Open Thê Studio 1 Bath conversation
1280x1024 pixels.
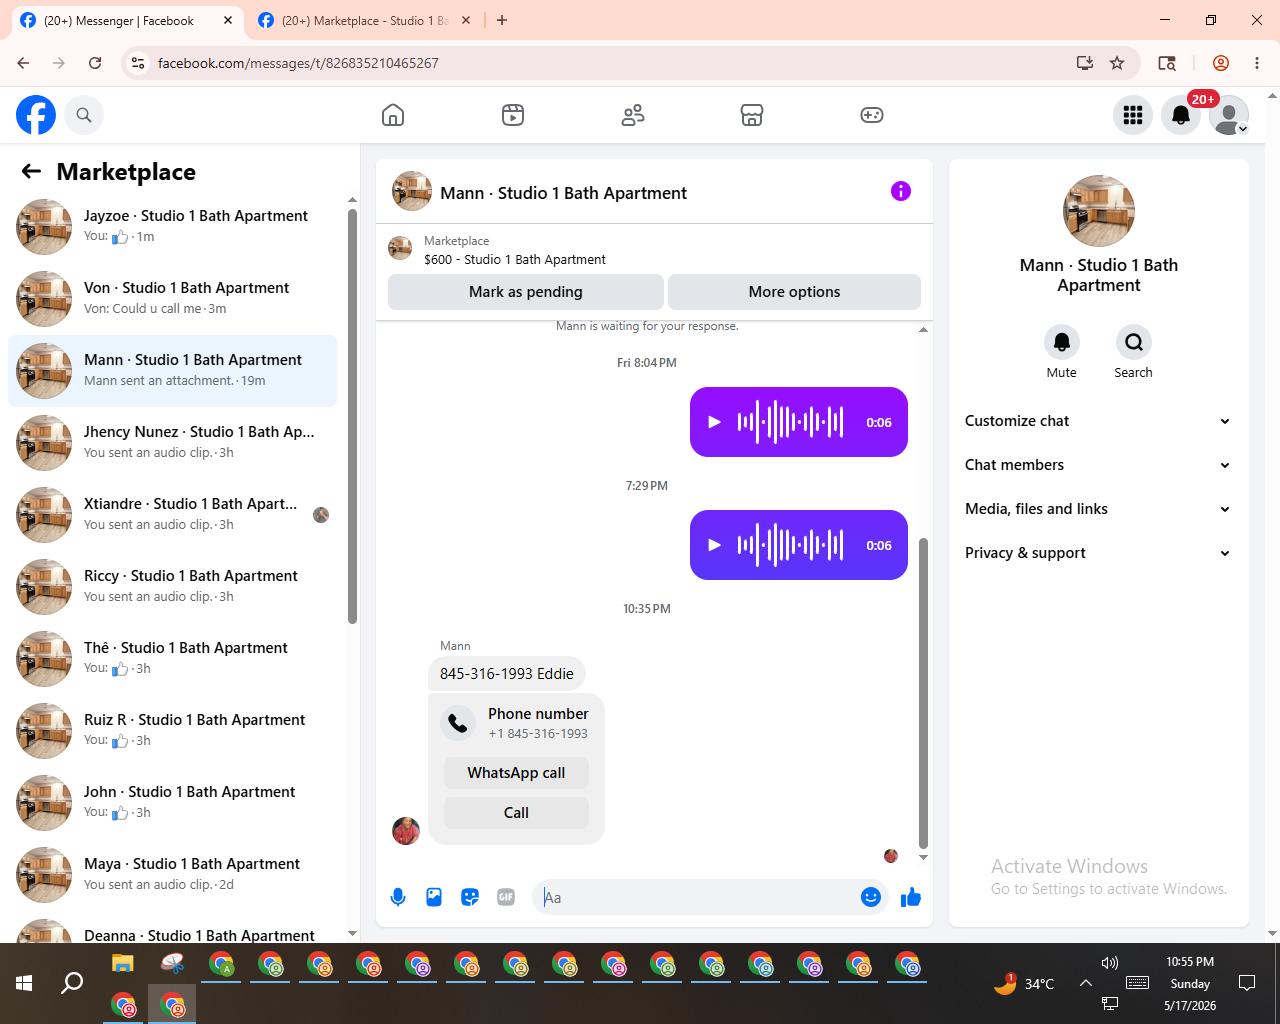click(x=172, y=659)
